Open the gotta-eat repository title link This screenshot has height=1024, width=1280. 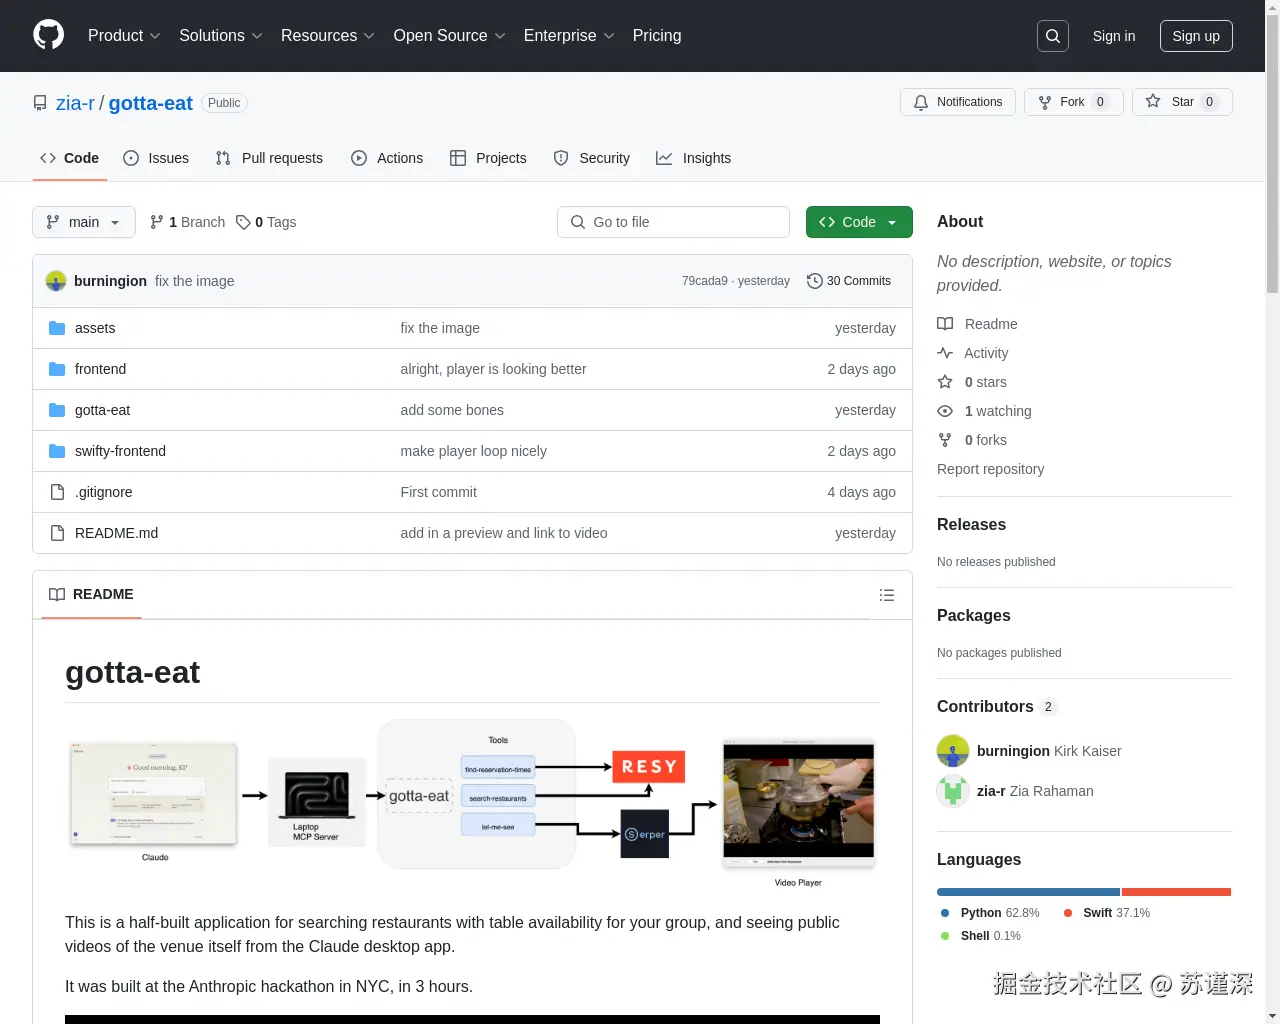tap(150, 103)
